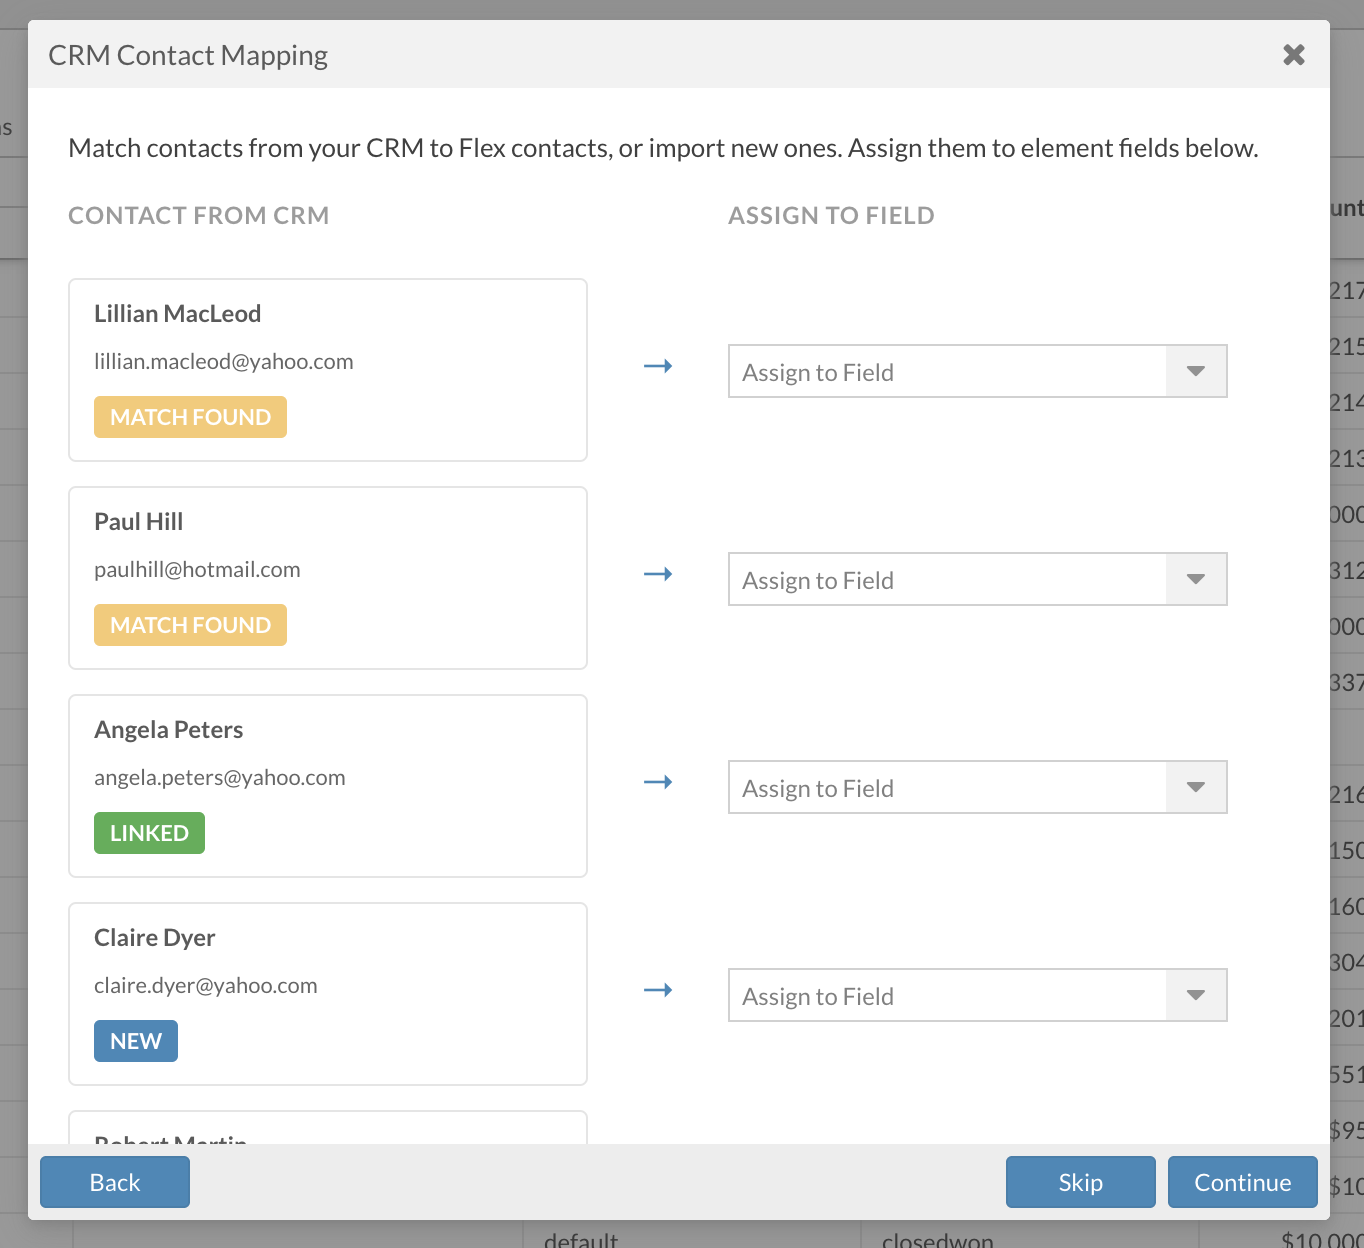Close the CRM Contact Mapping dialog
The width and height of the screenshot is (1364, 1248).
coord(1293,55)
